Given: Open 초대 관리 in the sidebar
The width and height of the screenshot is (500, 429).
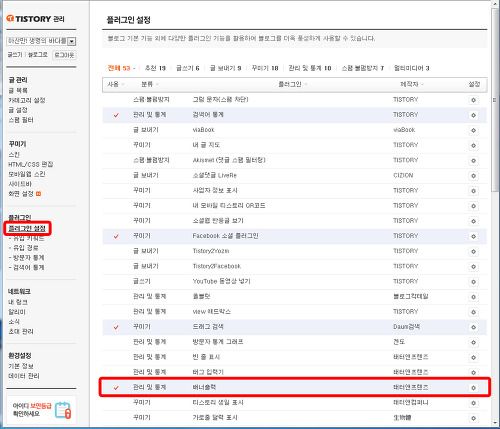Looking at the screenshot, I should 21,331.
